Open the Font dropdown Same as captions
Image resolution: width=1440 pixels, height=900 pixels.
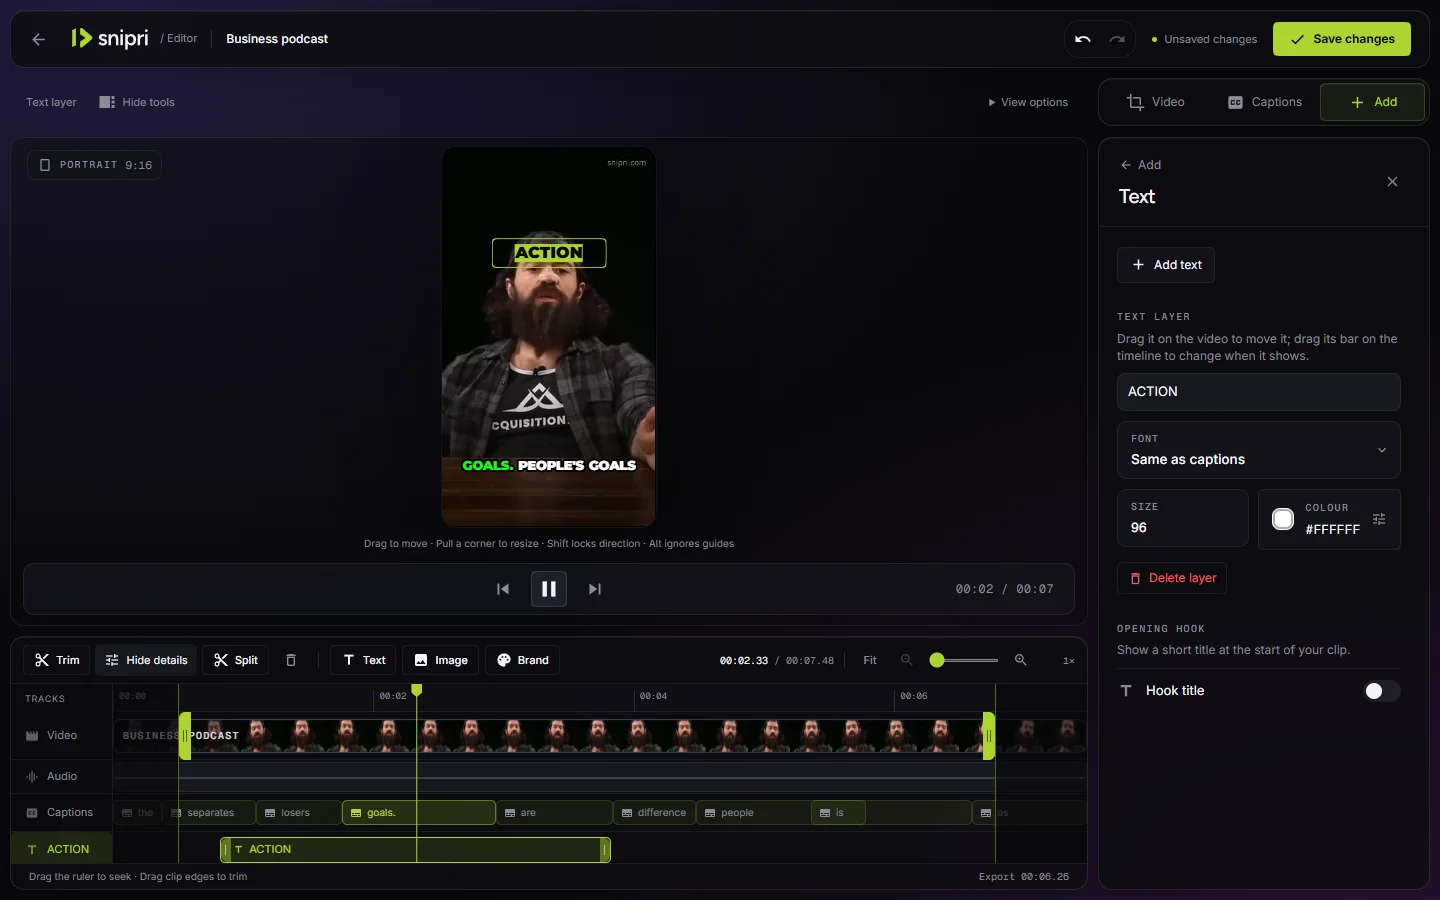coord(1258,450)
